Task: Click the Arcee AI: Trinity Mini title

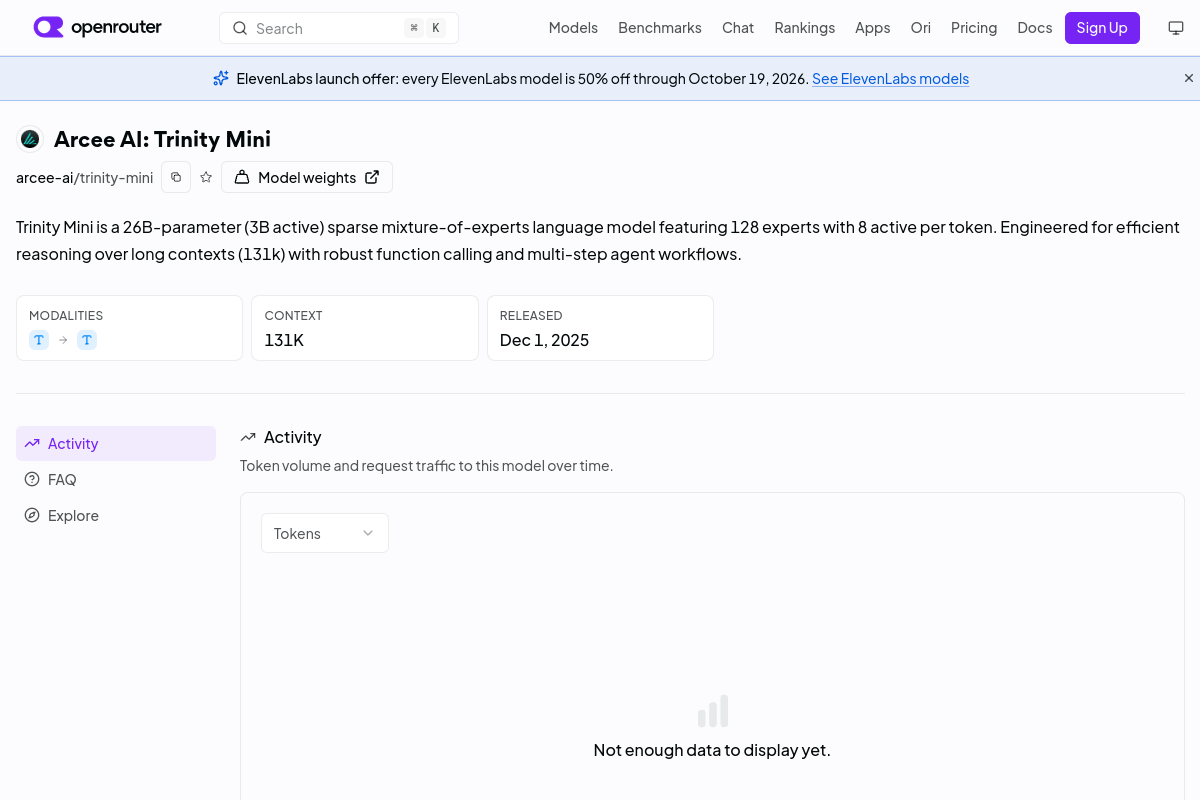Action: (162, 139)
